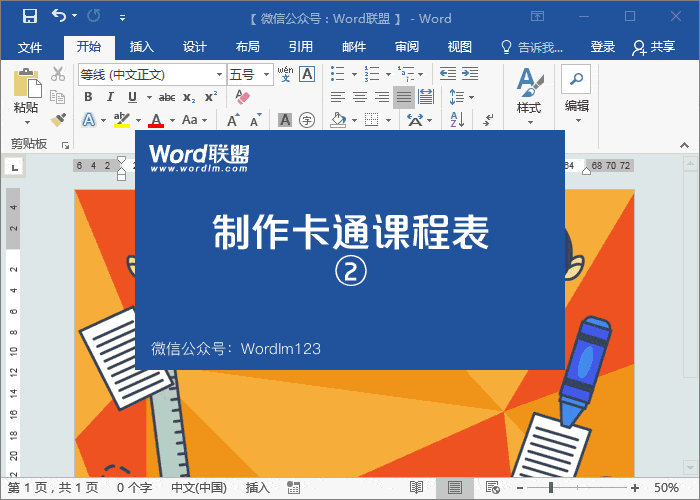Collapse the ribbon with the chevron

(x=684, y=145)
